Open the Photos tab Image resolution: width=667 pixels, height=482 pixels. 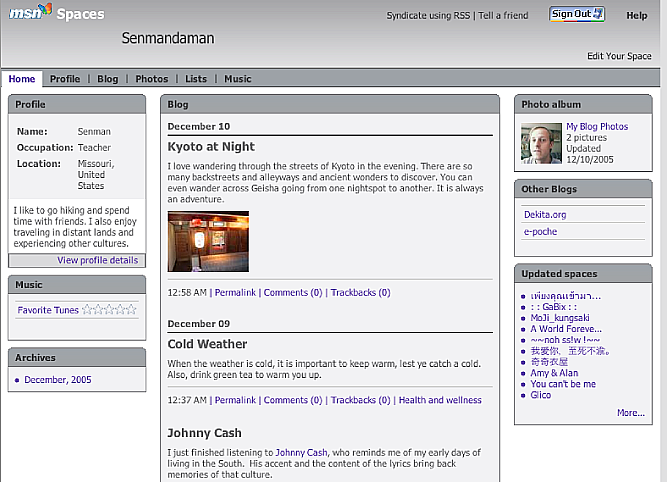(152, 79)
